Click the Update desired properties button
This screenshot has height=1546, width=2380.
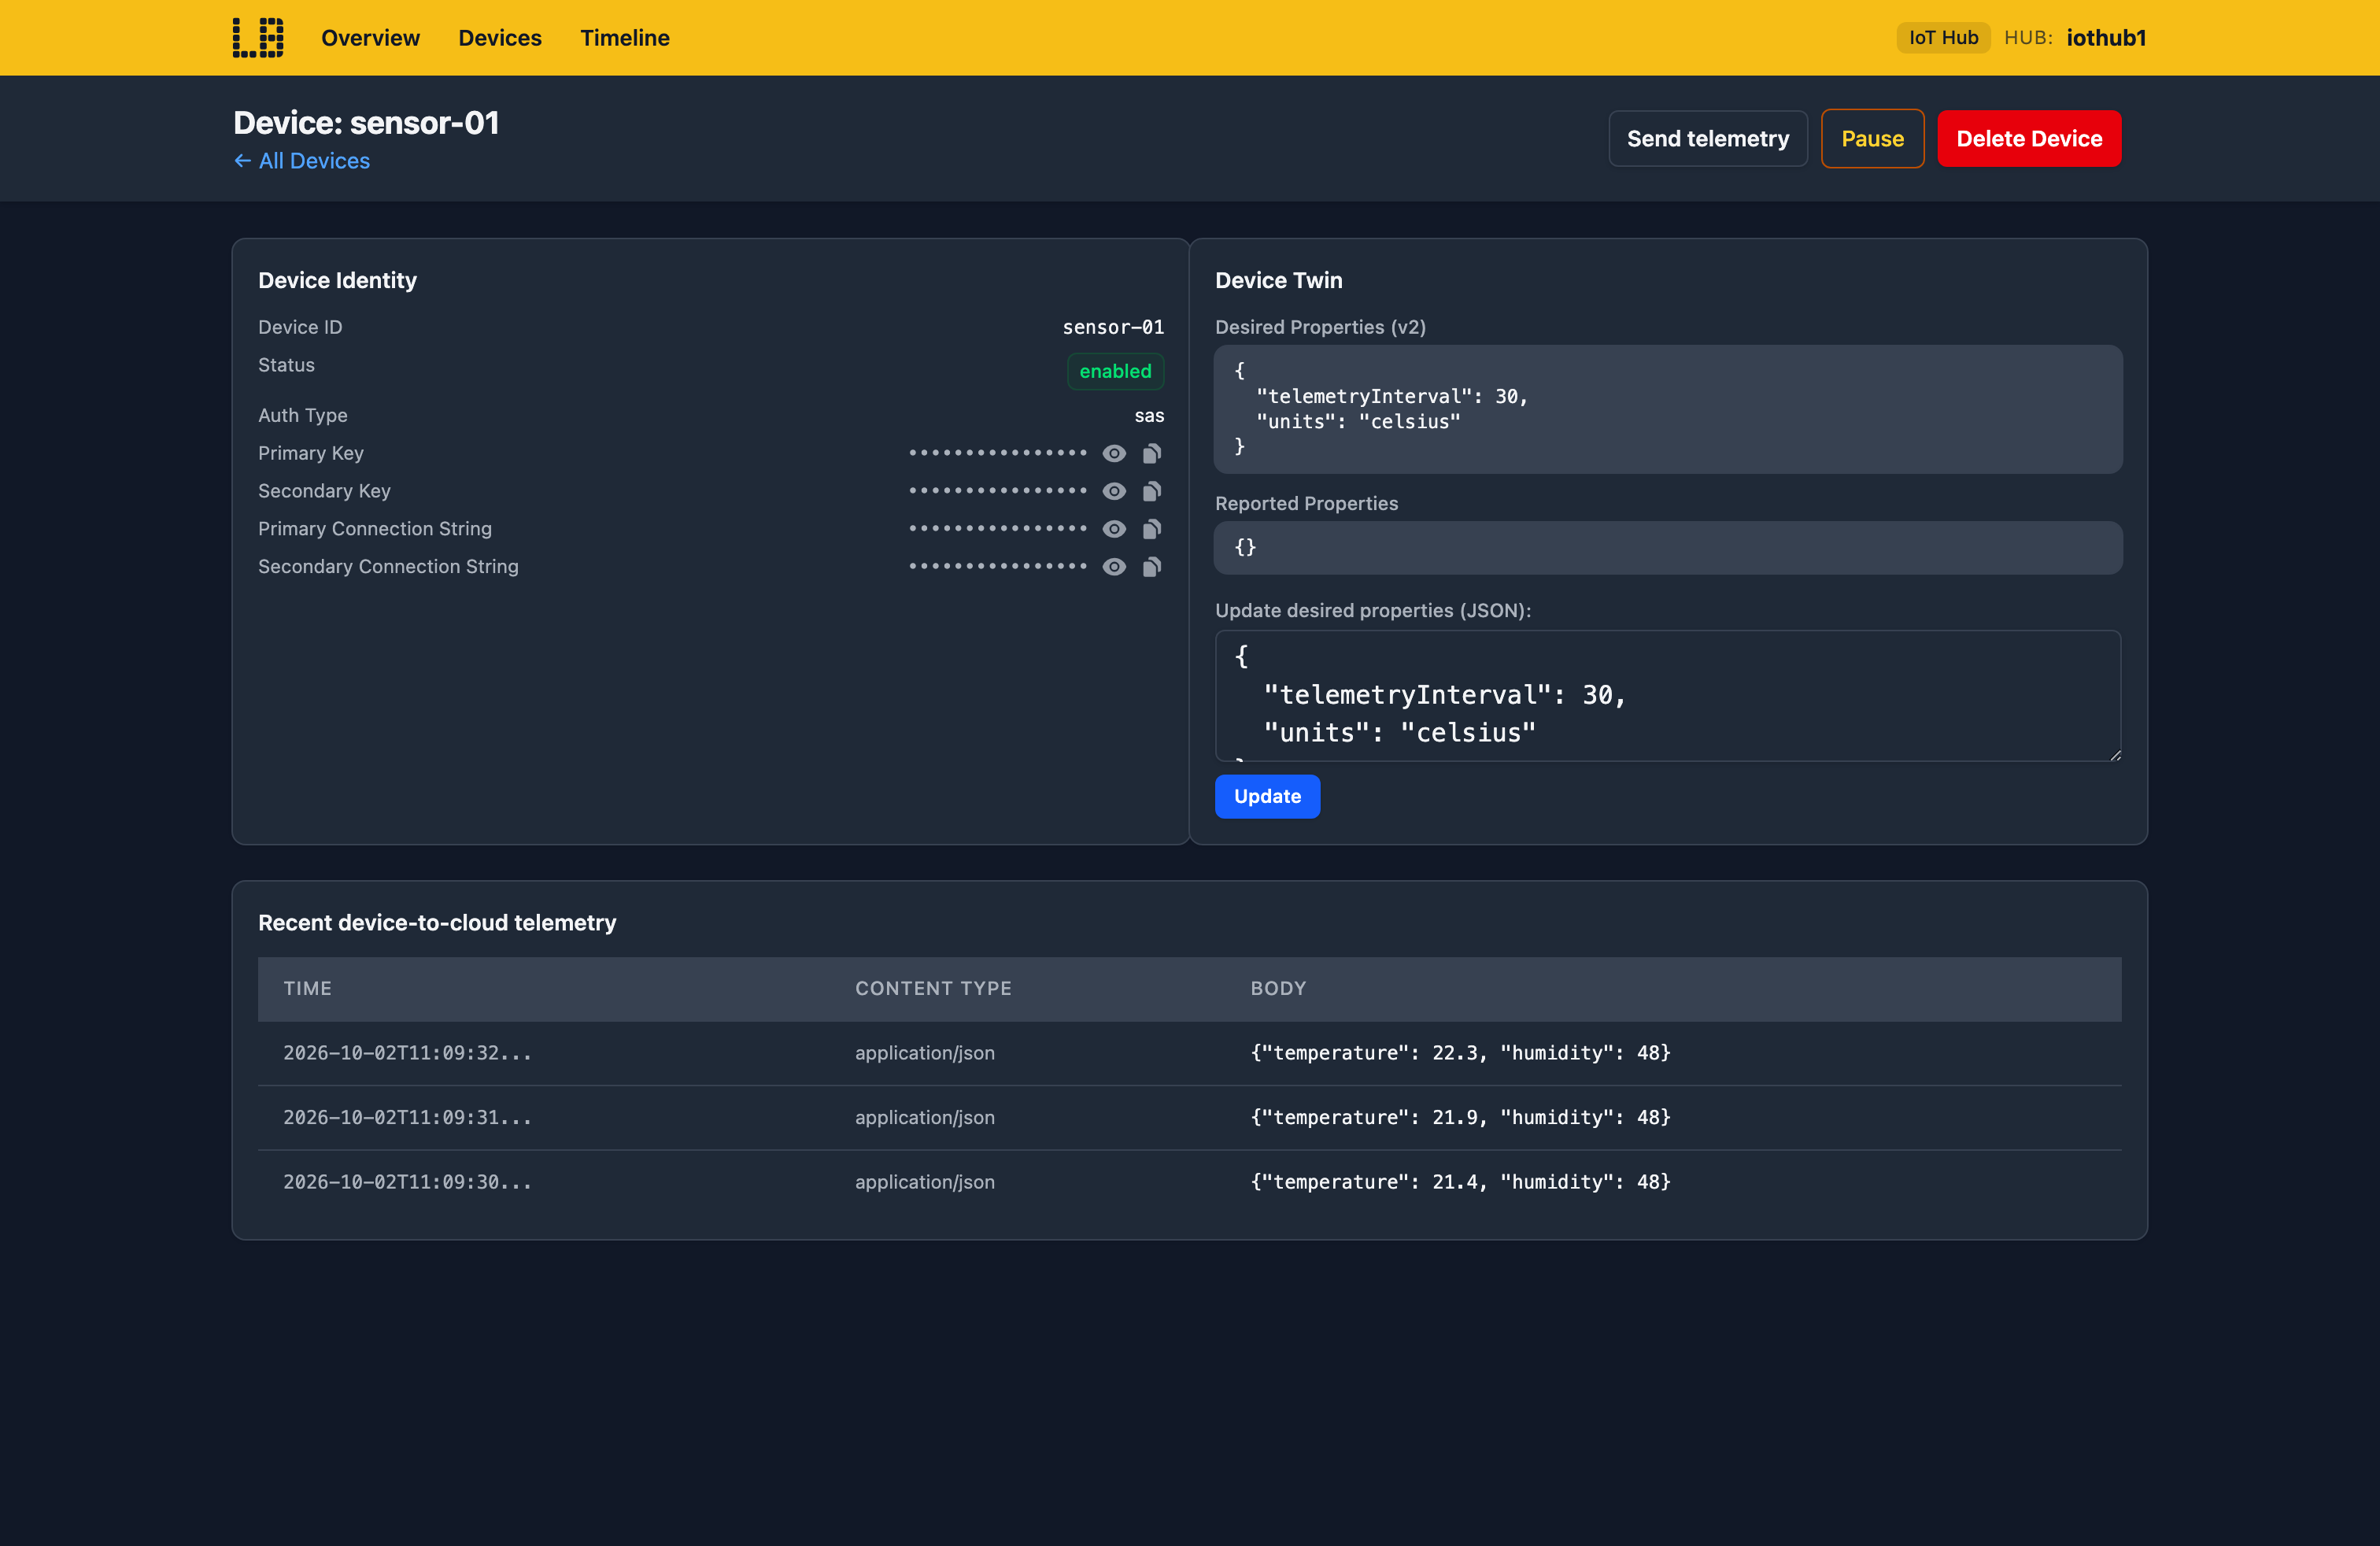1267,796
